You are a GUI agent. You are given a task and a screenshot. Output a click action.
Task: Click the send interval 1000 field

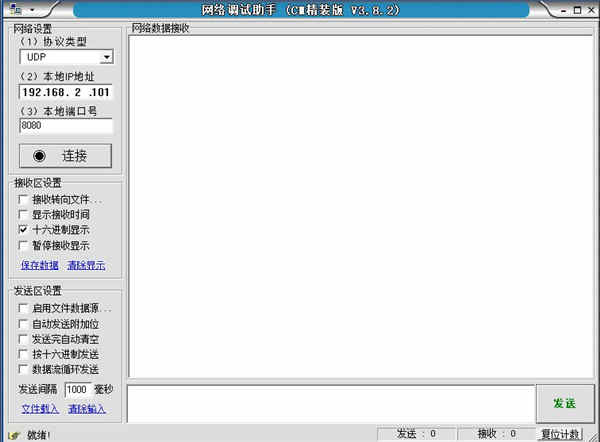pos(78,390)
